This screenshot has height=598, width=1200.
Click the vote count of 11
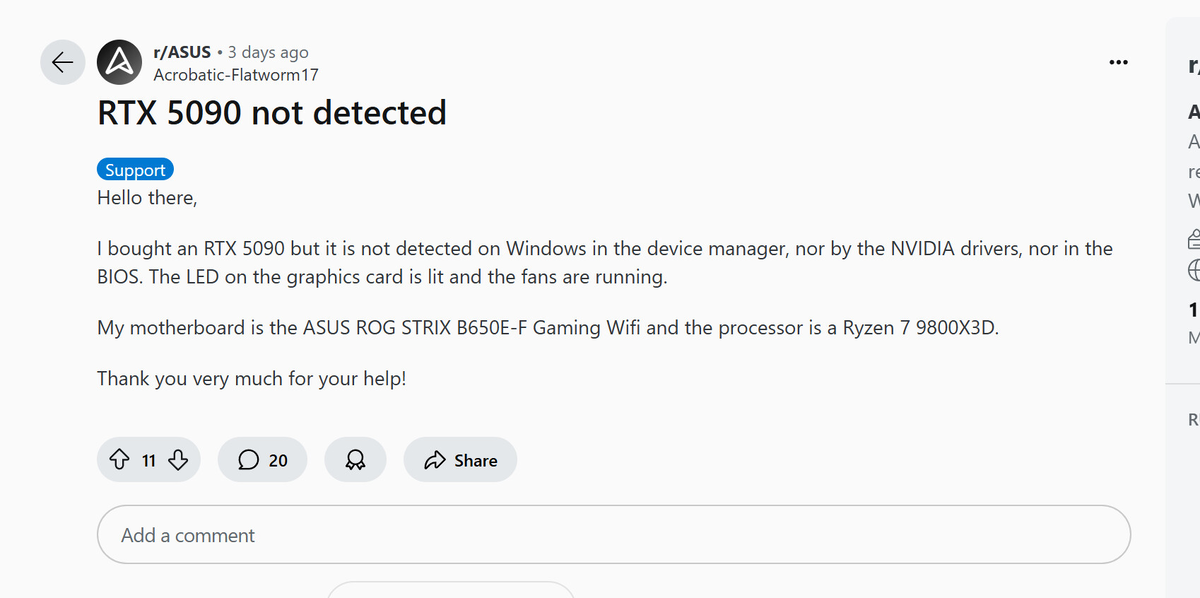pyautogui.click(x=149, y=460)
